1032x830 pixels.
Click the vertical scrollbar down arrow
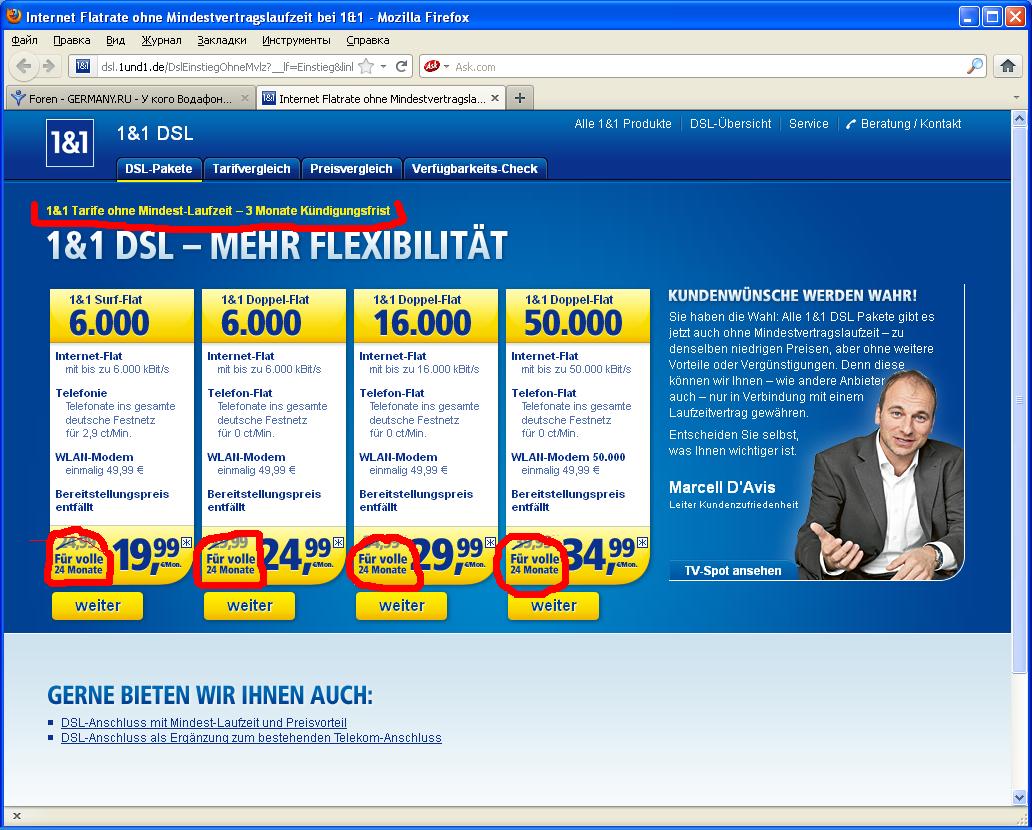point(1019,797)
